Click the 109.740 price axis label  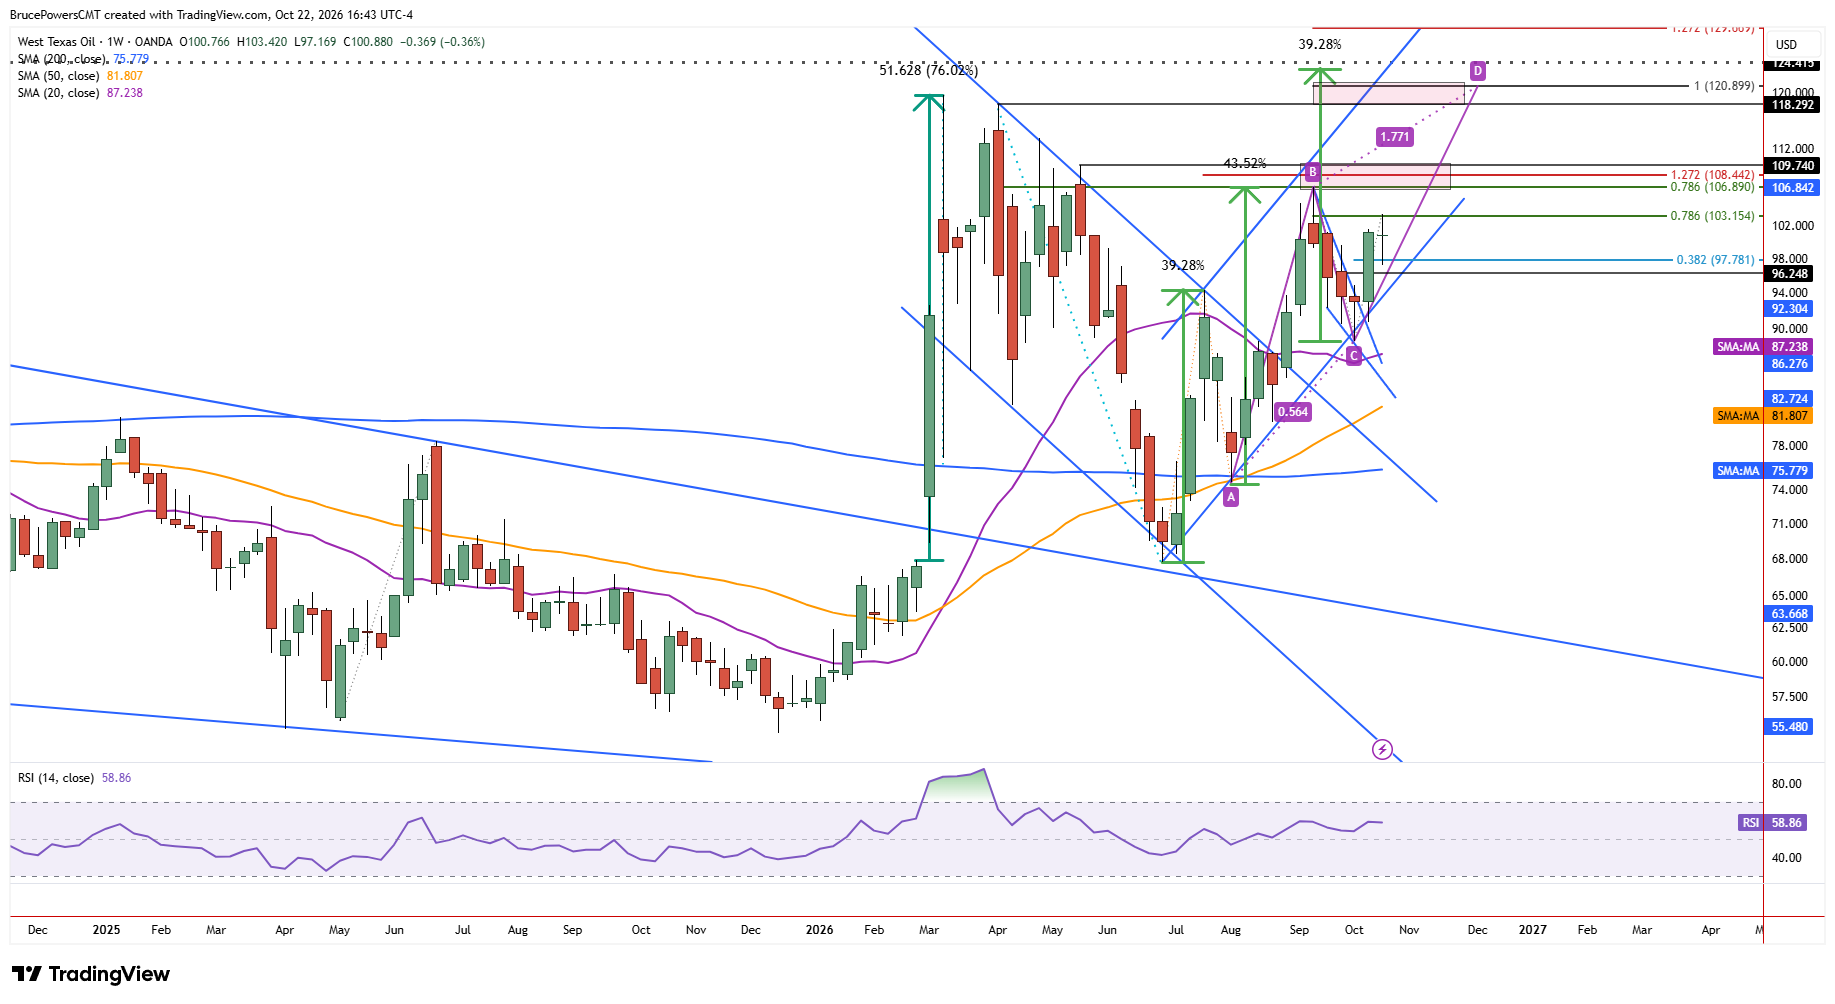coord(1792,166)
